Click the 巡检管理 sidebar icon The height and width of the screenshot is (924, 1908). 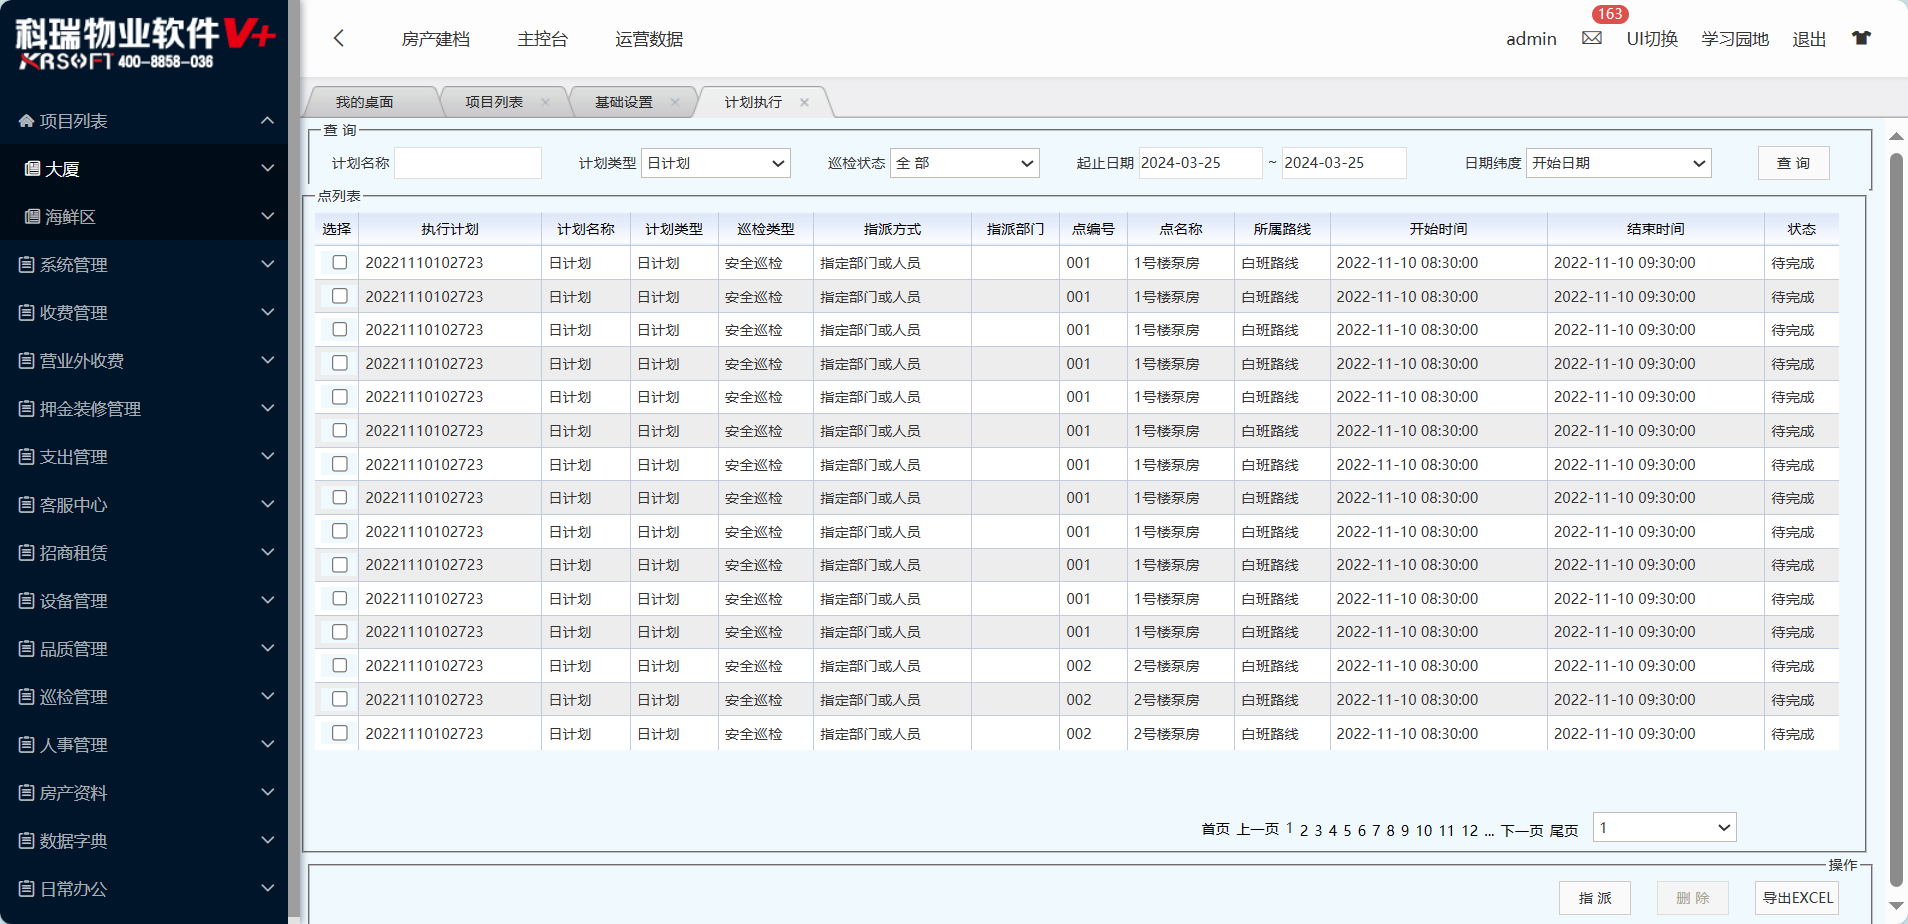[27, 697]
